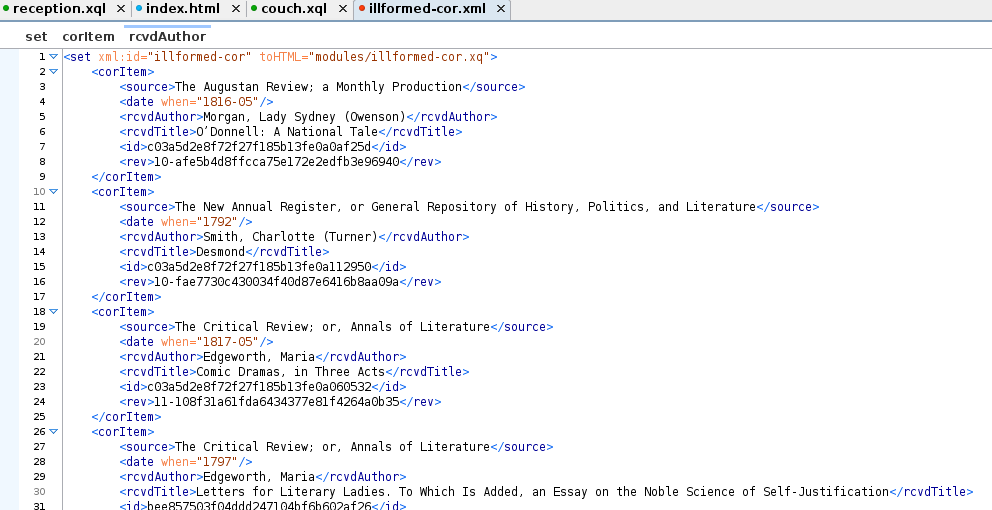992x510 pixels.
Task: Switch to the index.html tab
Action: coord(183,9)
